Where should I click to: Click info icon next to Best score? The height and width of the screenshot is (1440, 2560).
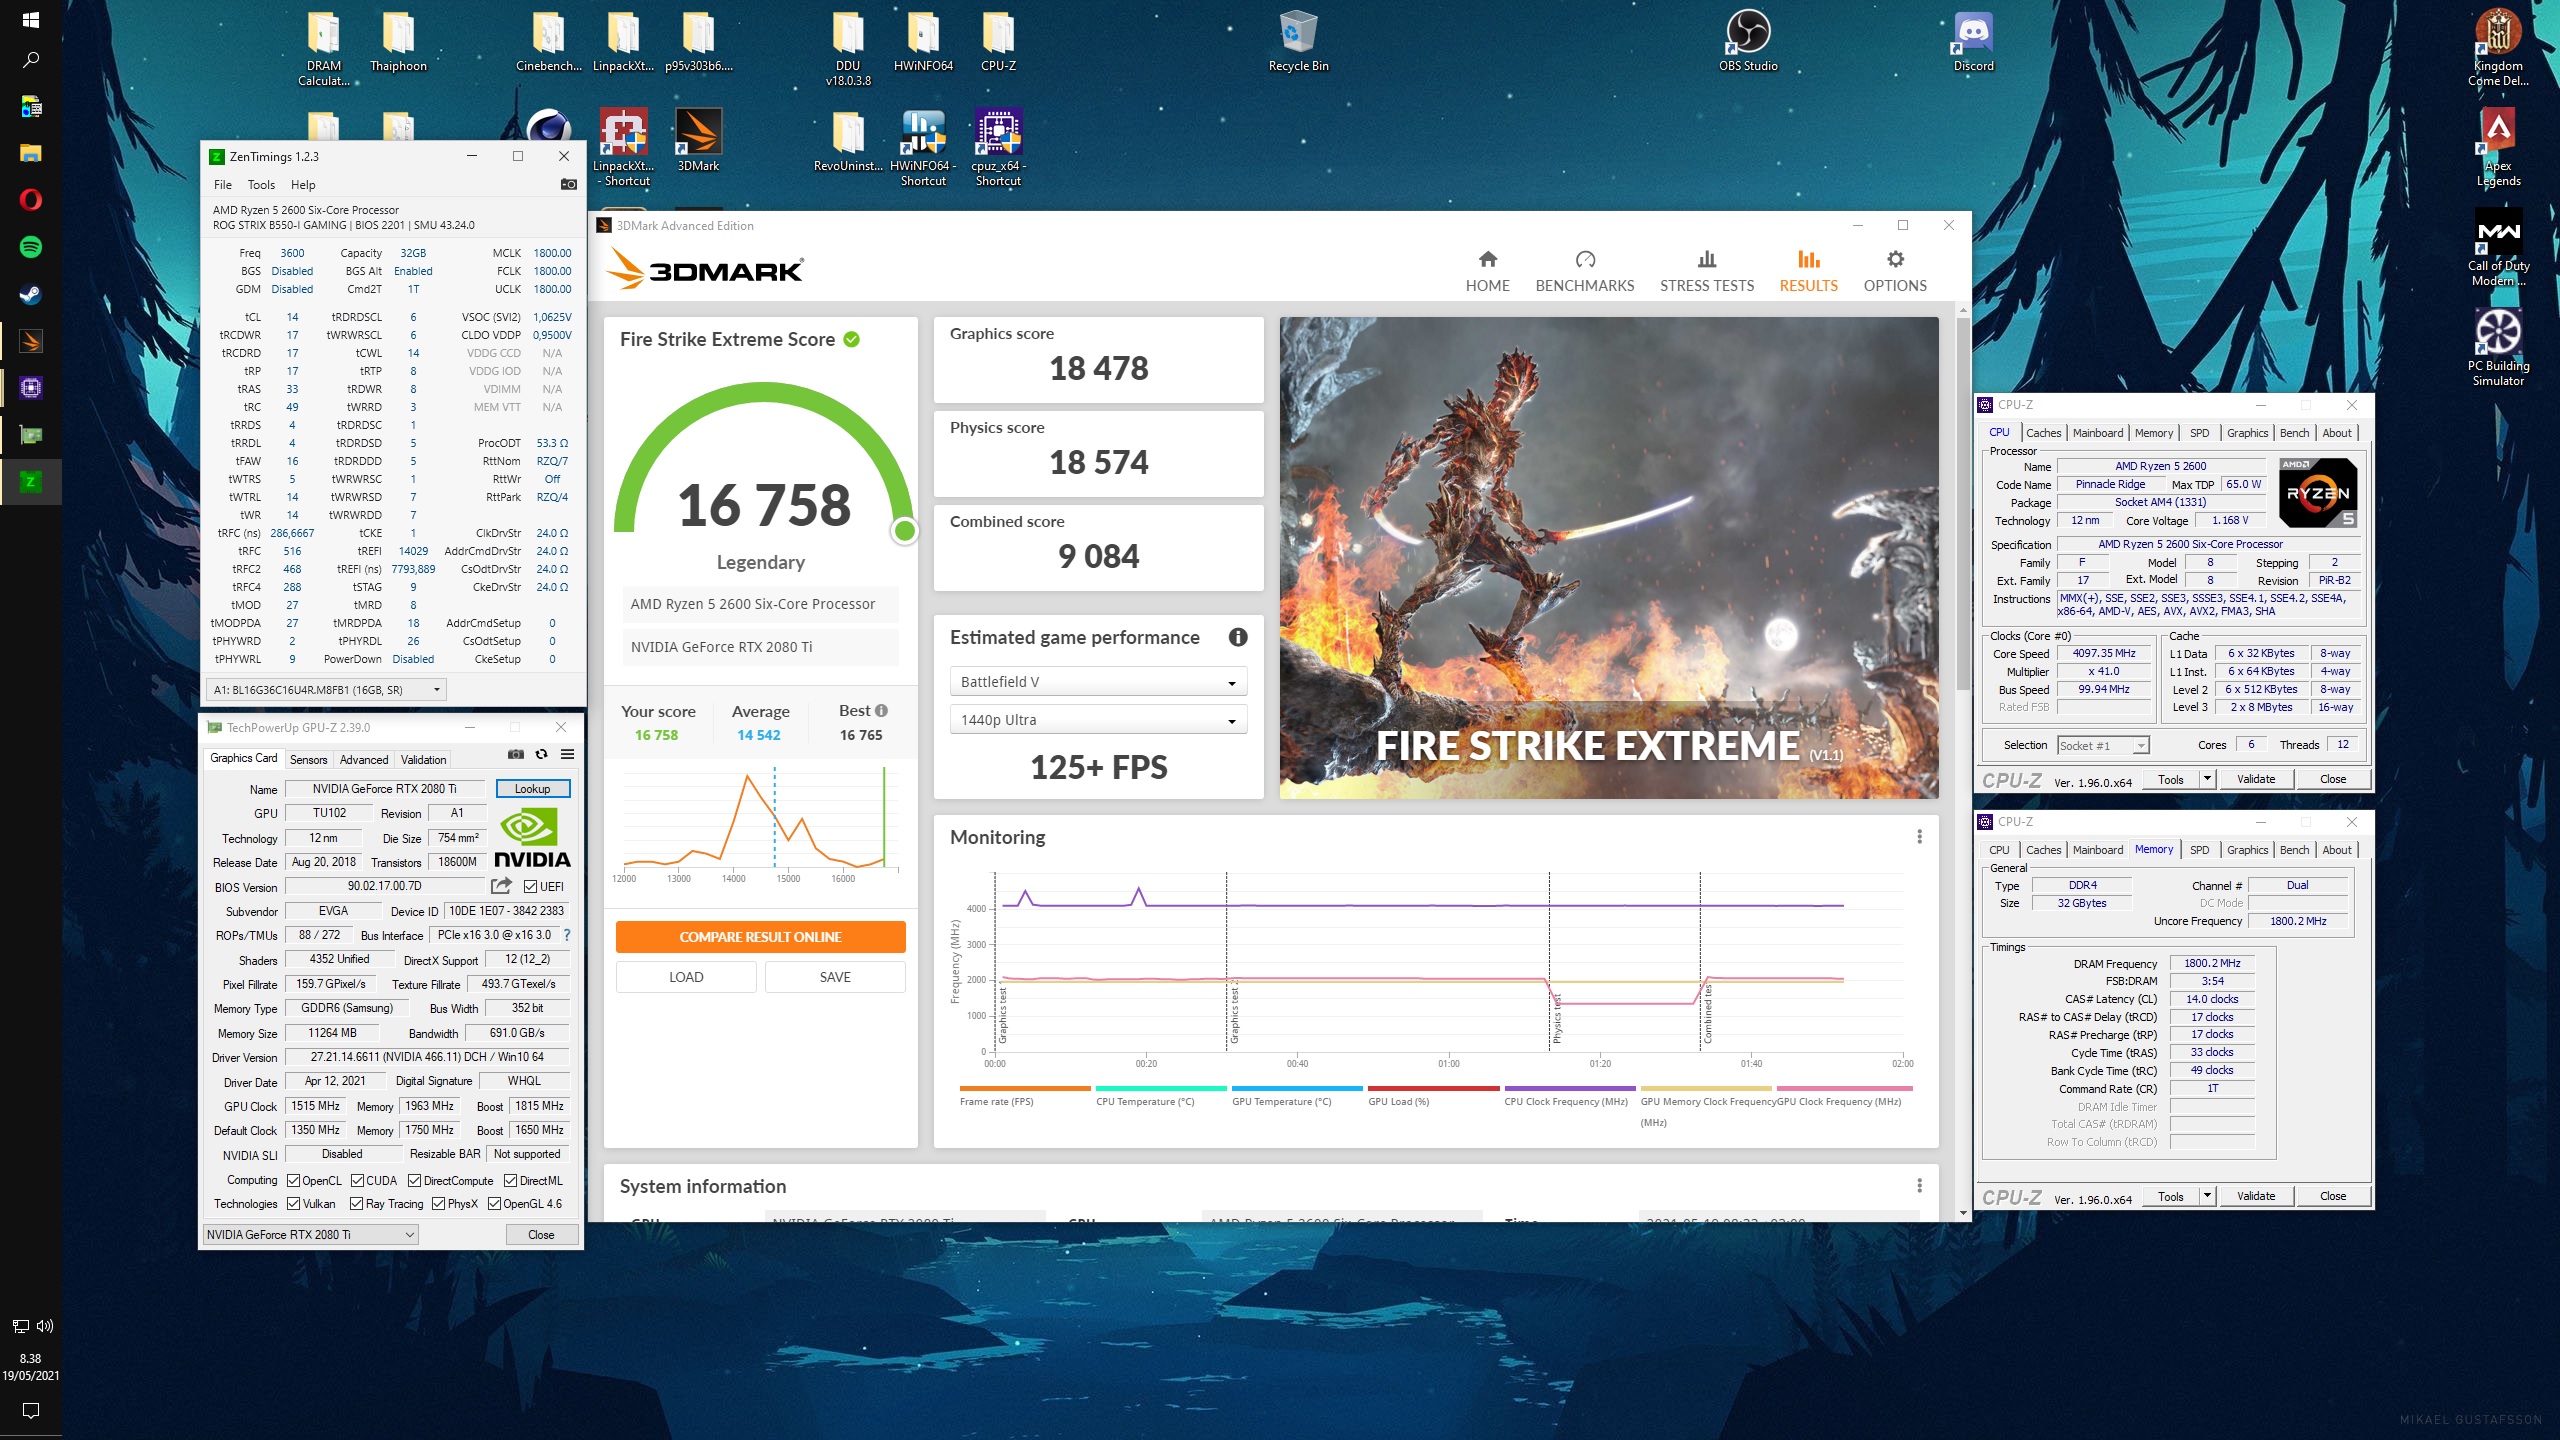click(x=881, y=710)
